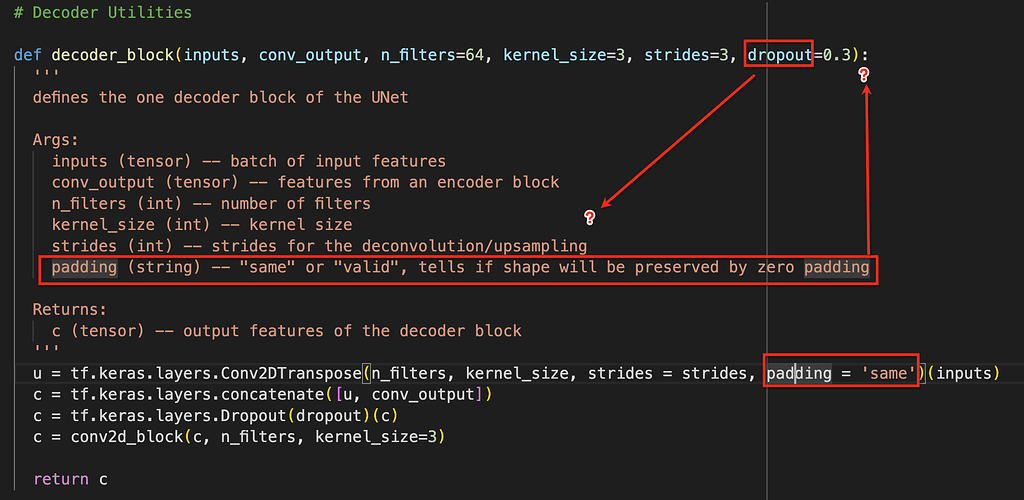This screenshot has width=1024, height=500.
Task: Click the highlighted padding (string) docstring line
Action: pos(458,268)
